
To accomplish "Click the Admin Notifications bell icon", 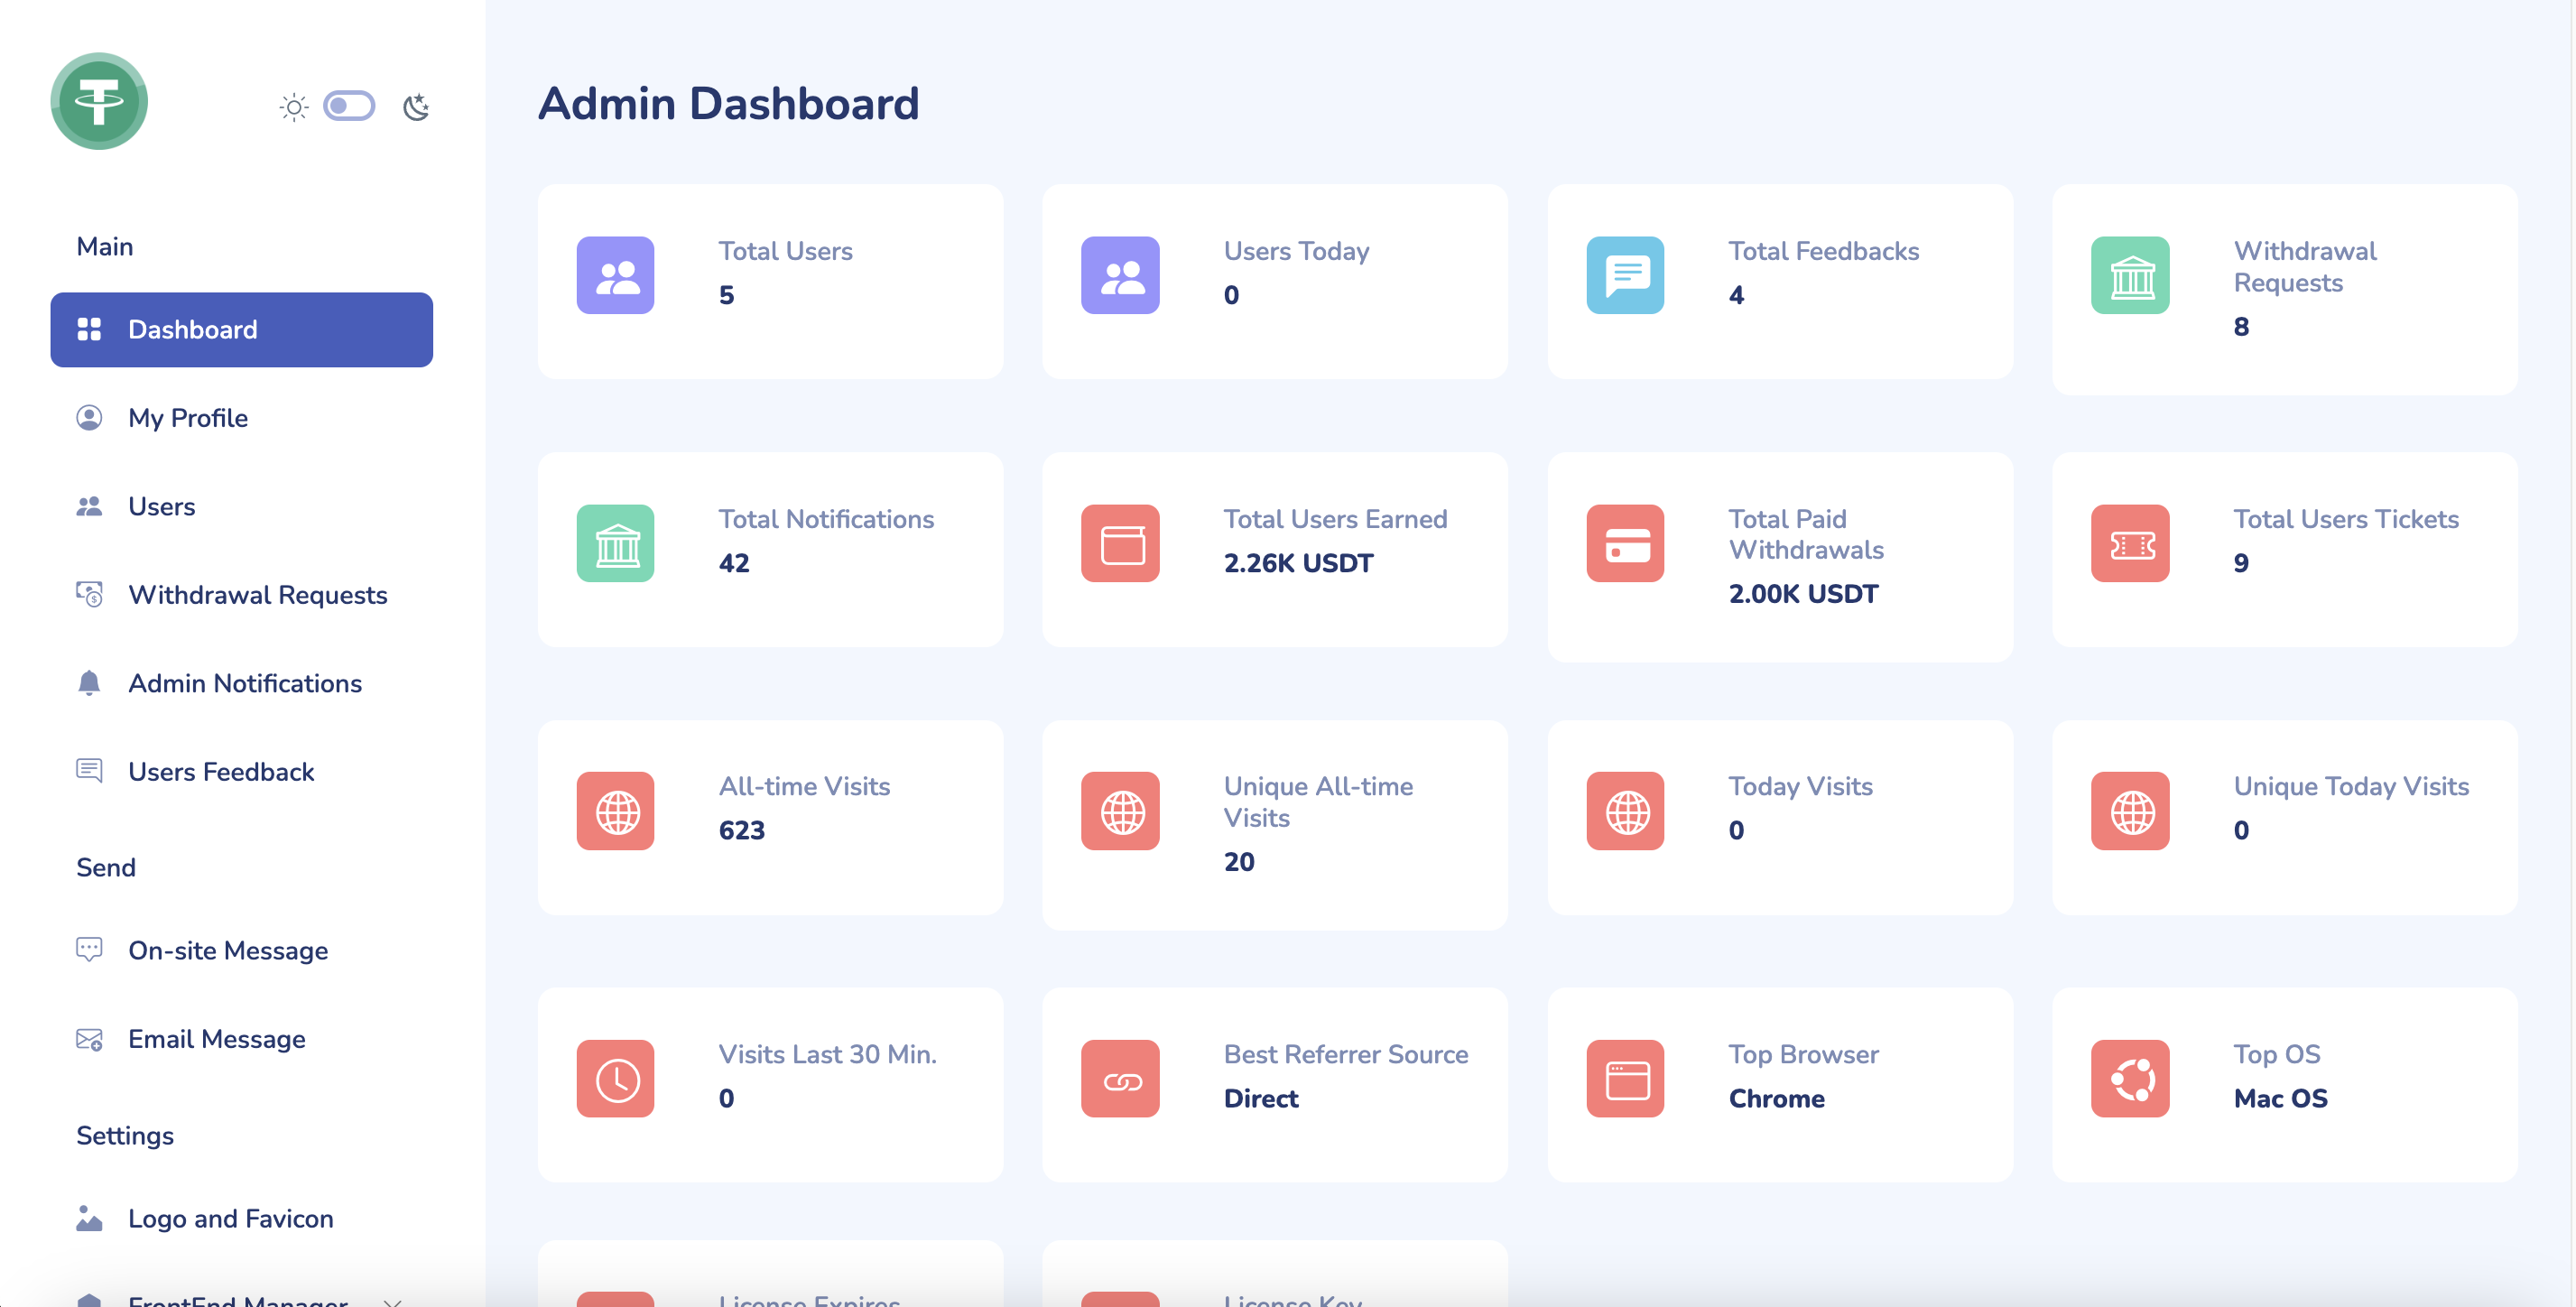I will pos(89,683).
